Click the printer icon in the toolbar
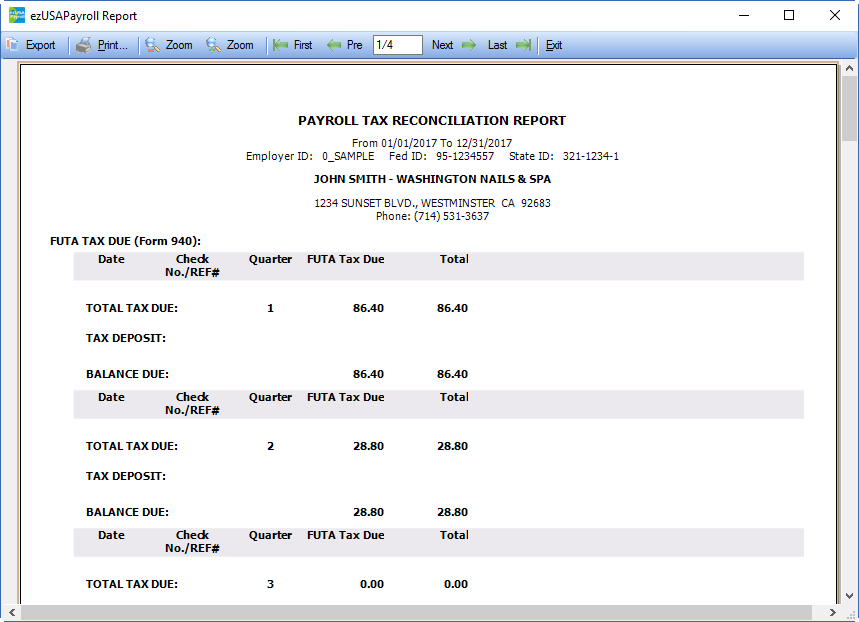Image resolution: width=859 pixels, height=622 pixels. pos(84,45)
